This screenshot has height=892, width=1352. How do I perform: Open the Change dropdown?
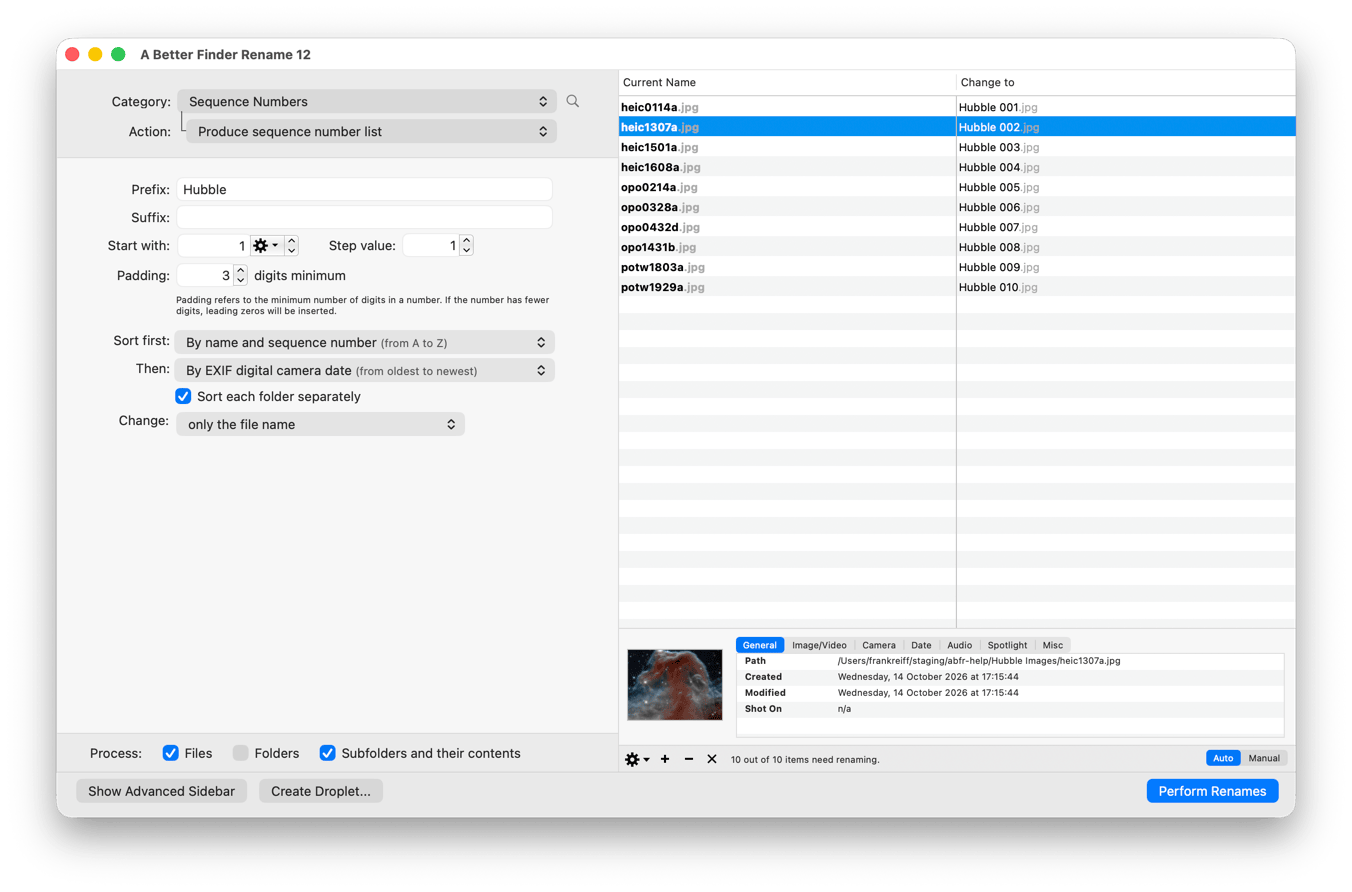[x=320, y=424]
